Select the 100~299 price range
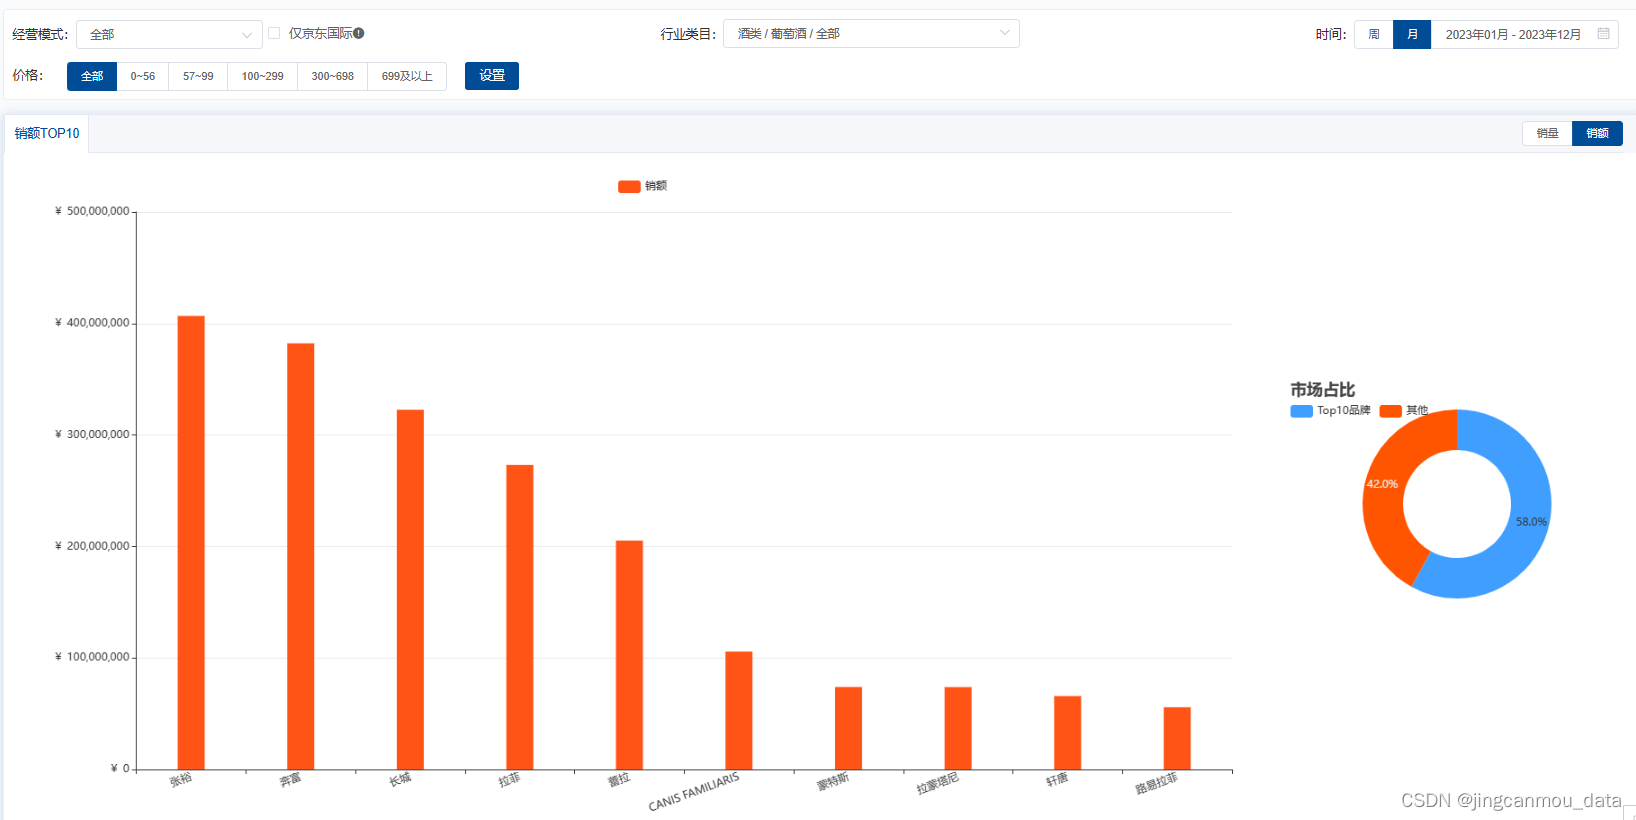The width and height of the screenshot is (1636, 820). 262,76
